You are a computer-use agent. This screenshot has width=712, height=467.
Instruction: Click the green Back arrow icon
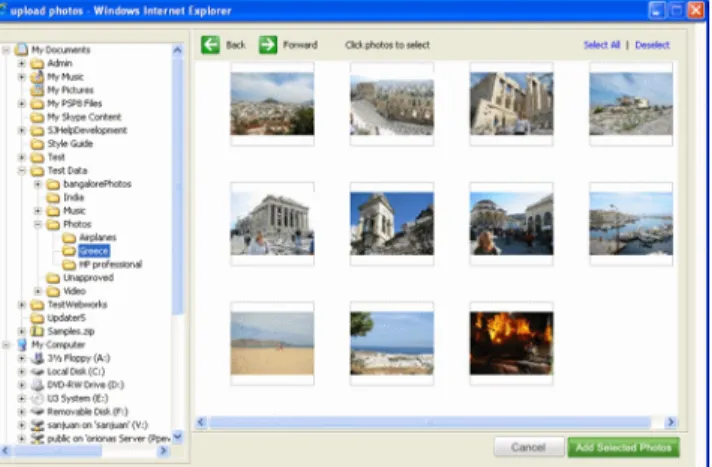pyautogui.click(x=210, y=45)
